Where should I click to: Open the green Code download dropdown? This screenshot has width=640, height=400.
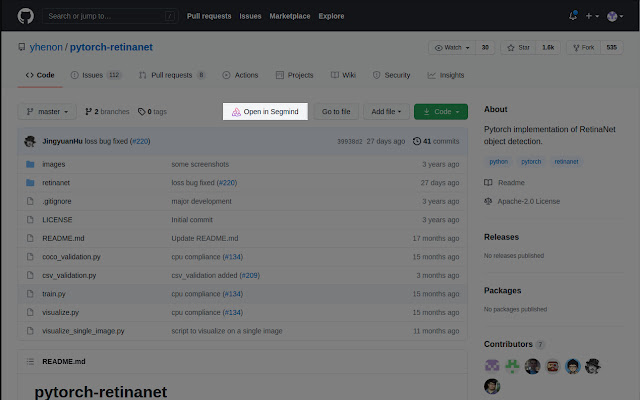[x=441, y=111]
